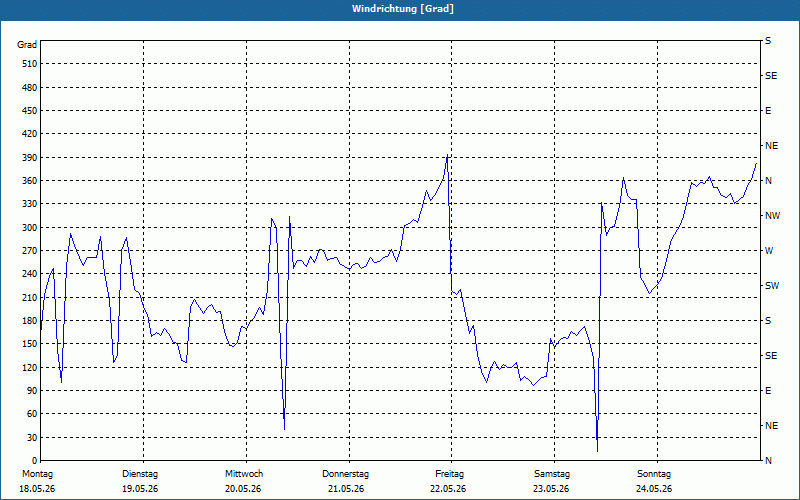Screen dimensions: 800x500
Task: Select the Grad axis unit label
Action: [27, 45]
